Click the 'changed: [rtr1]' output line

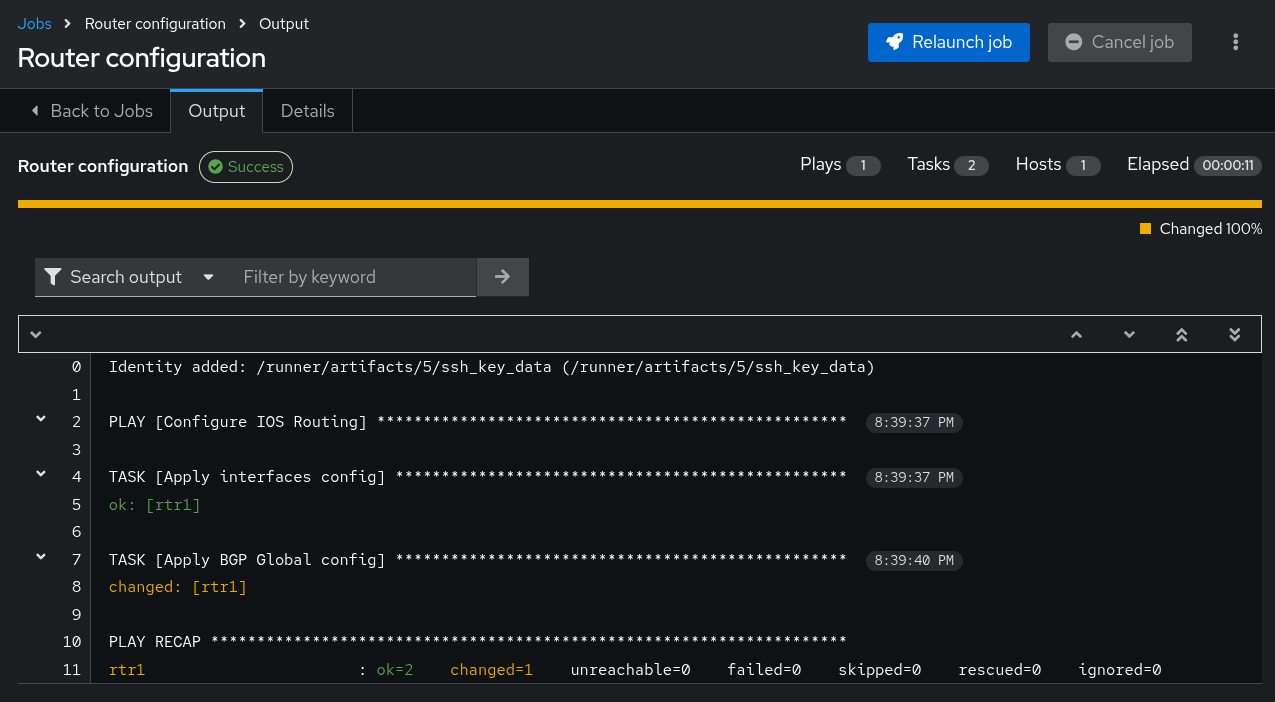178,587
